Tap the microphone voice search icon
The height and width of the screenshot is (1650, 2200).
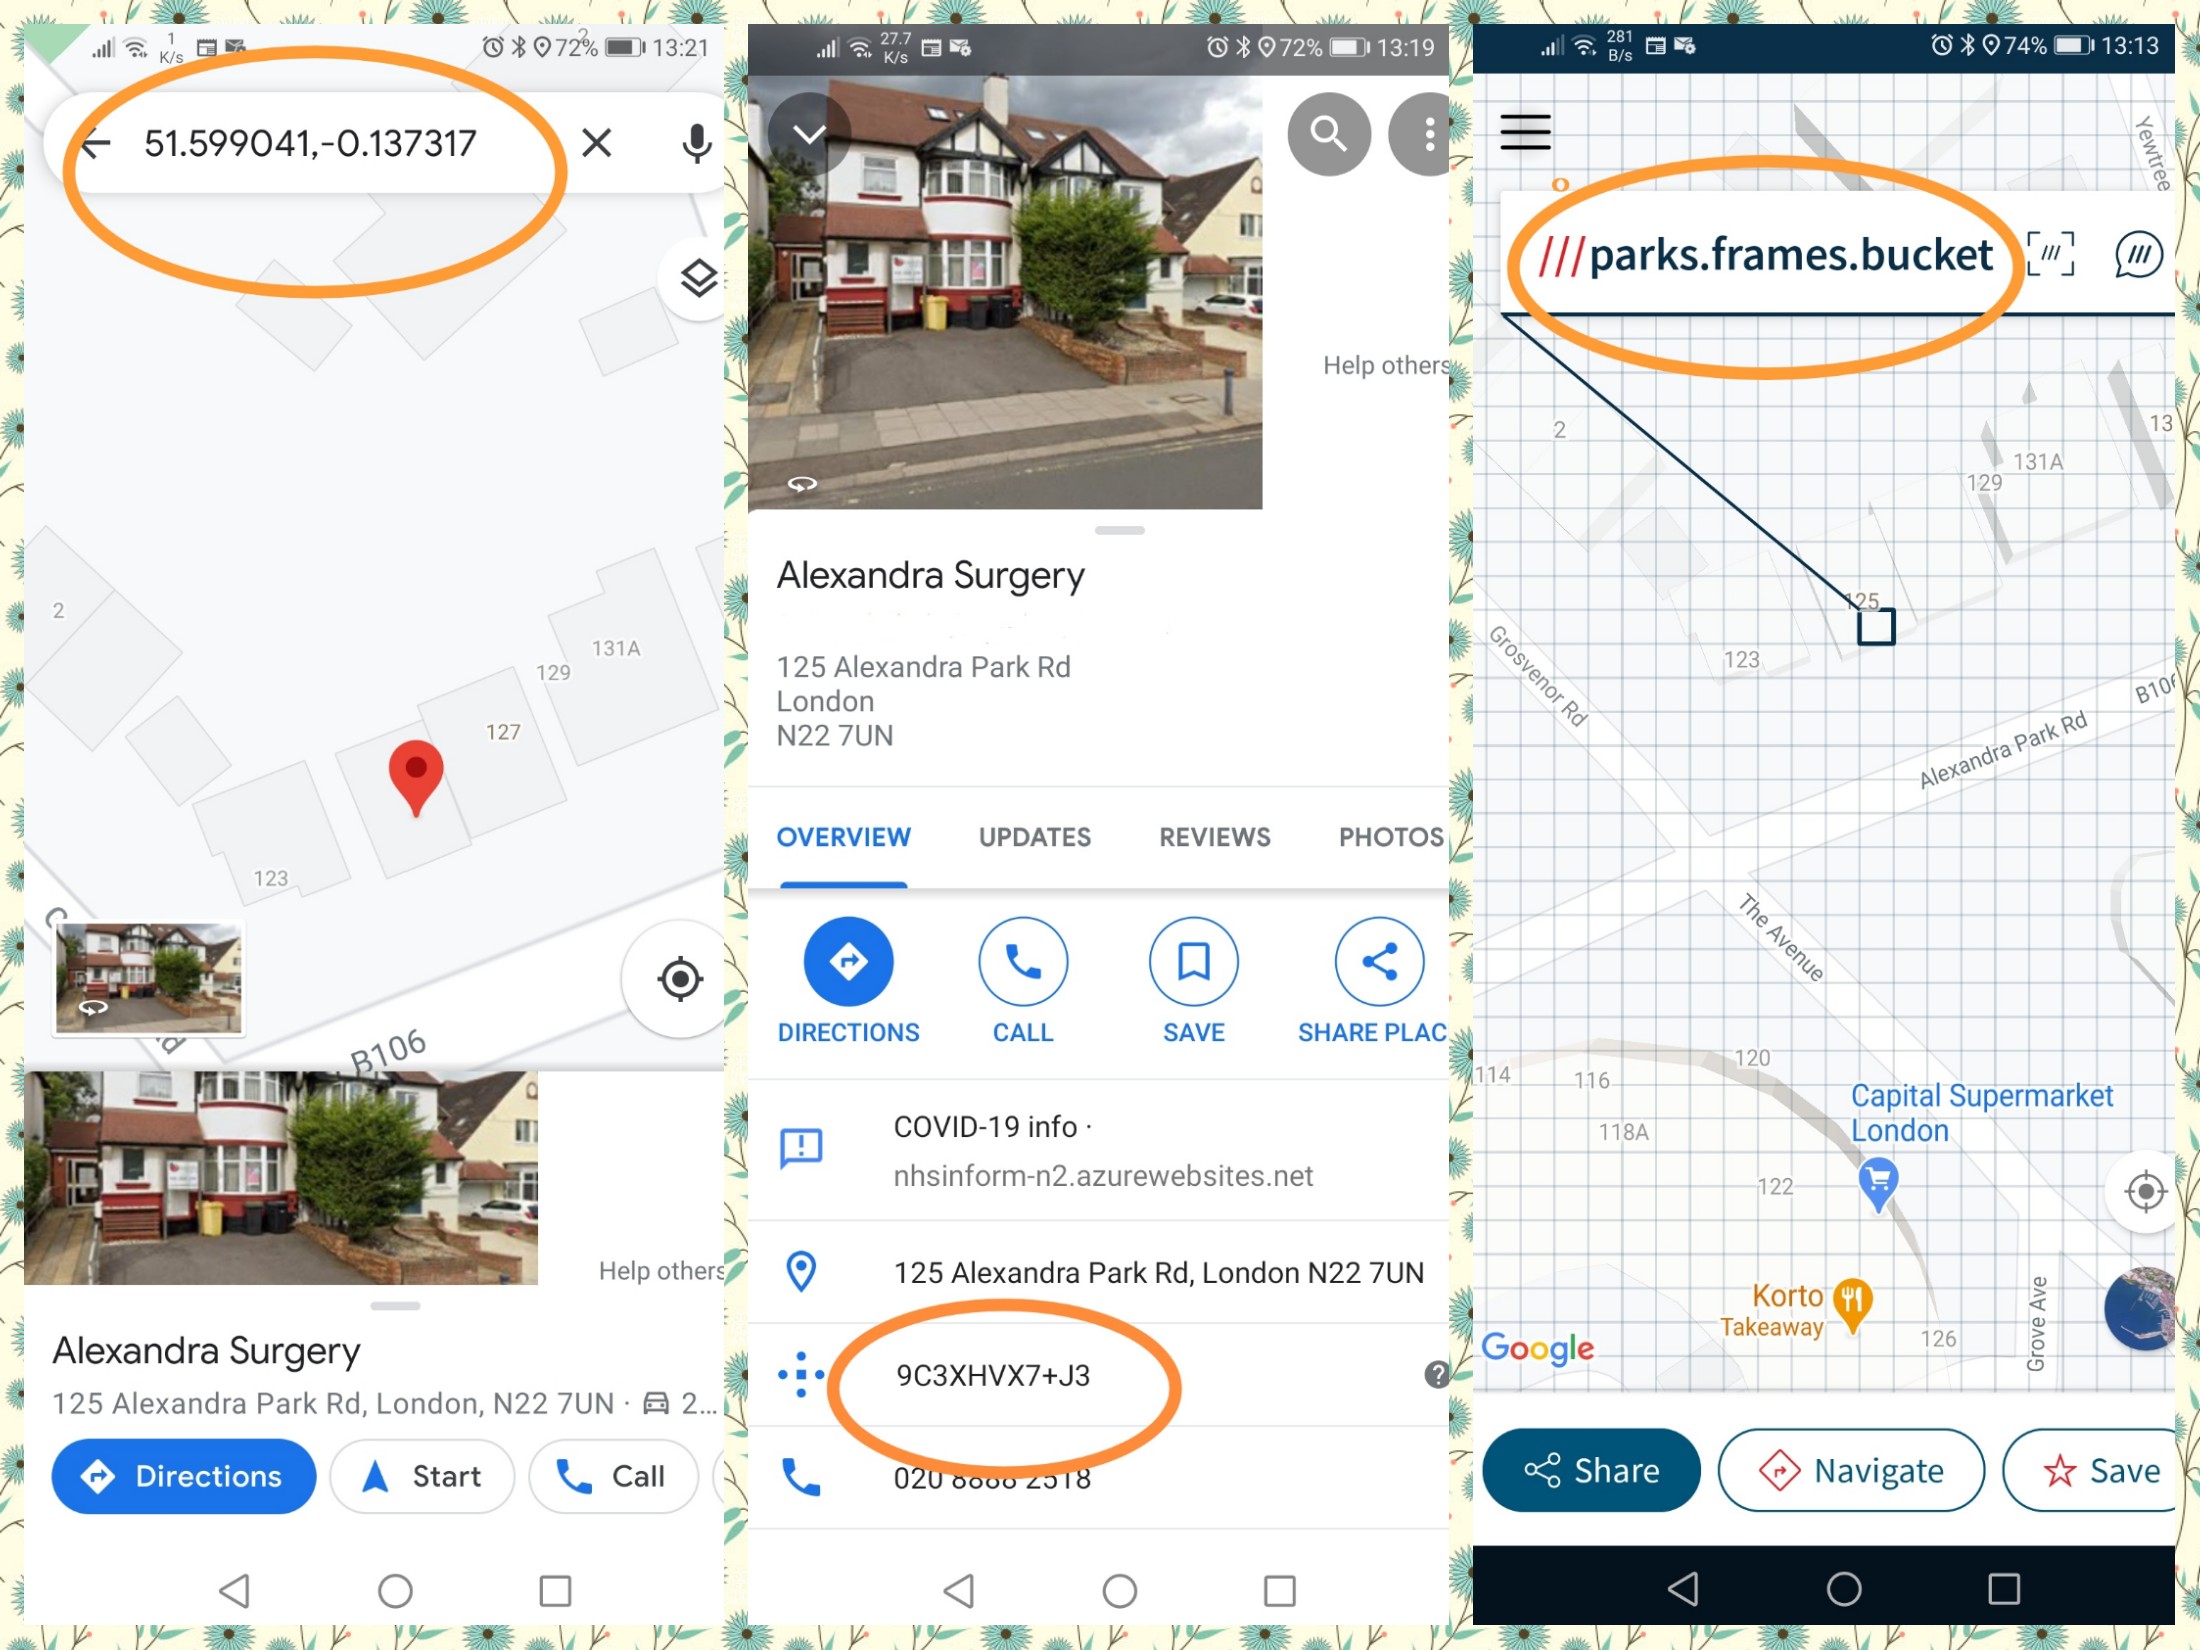point(696,143)
